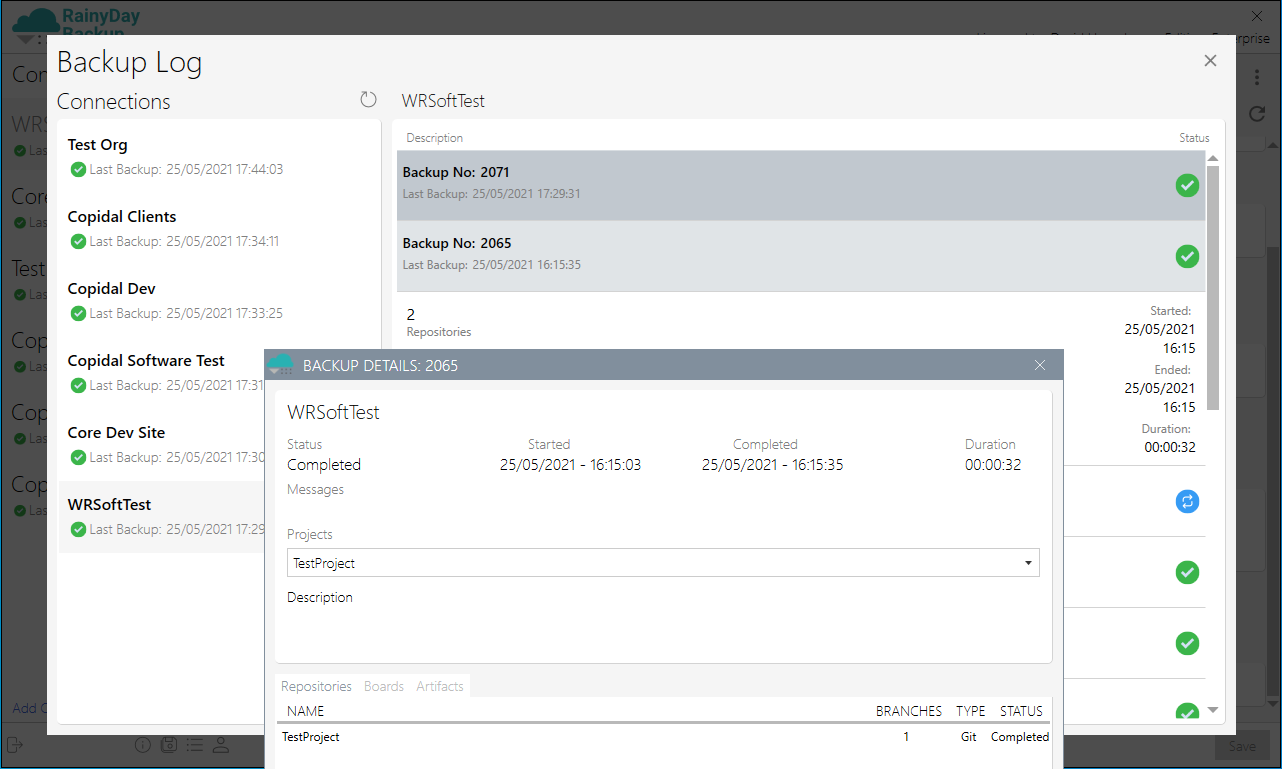This screenshot has width=1282, height=769.
Task: Click the TestProject repository row
Action: point(663,737)
